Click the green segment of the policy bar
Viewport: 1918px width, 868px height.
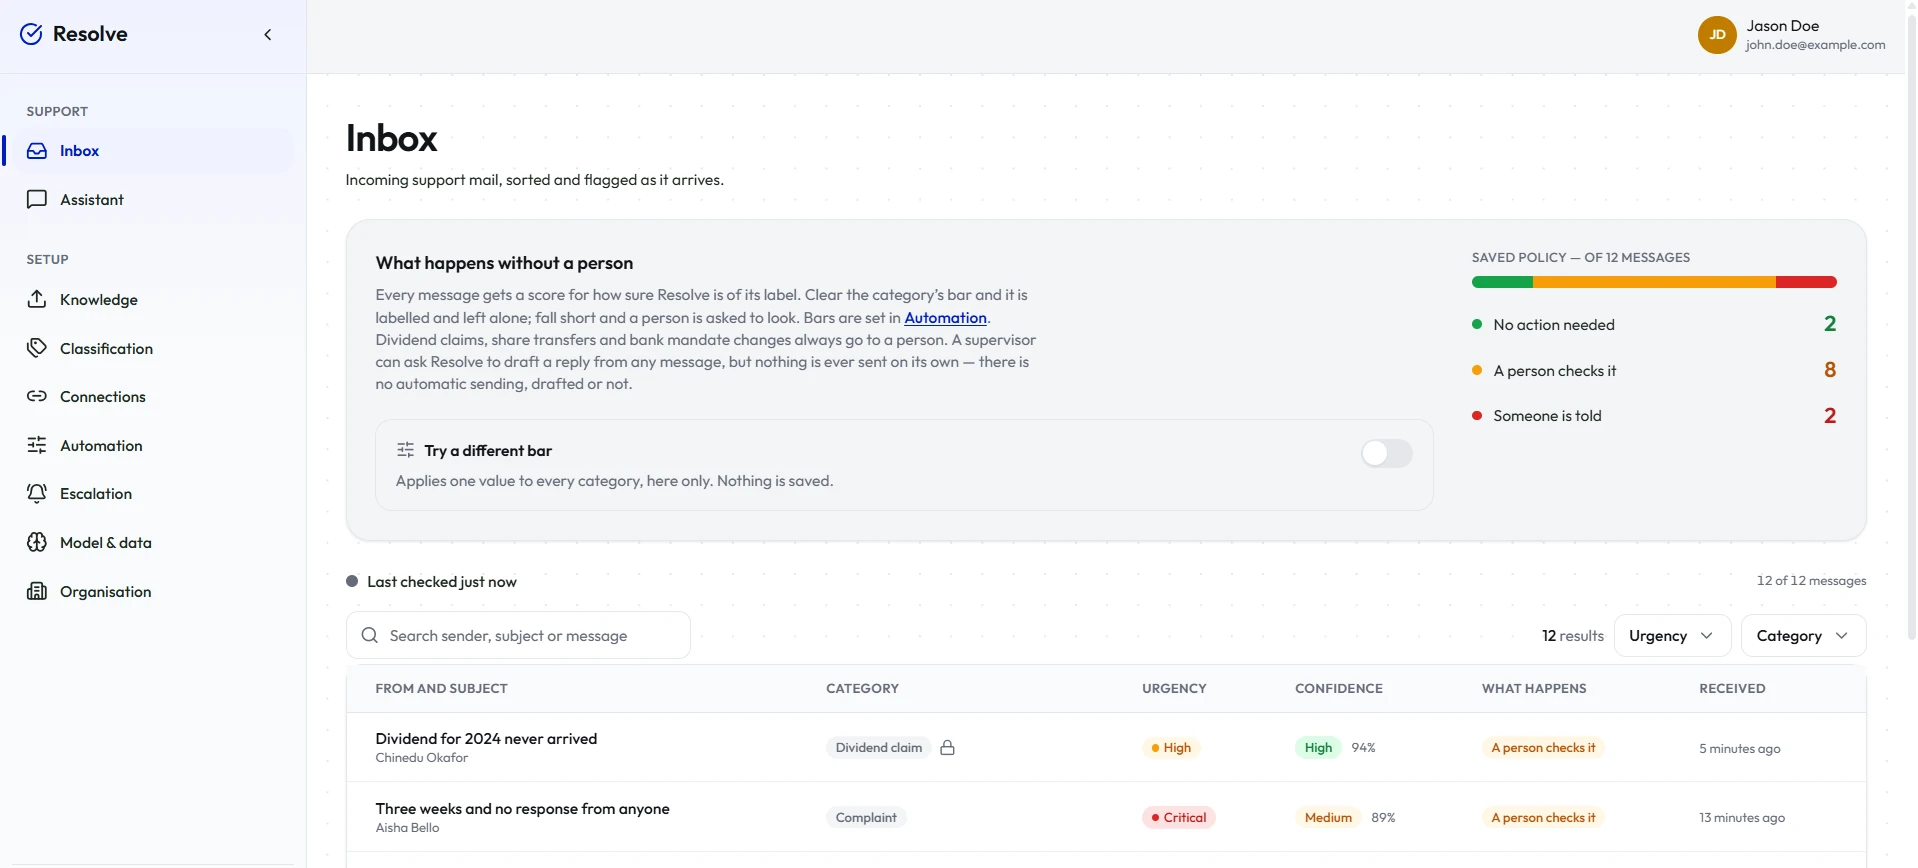pyautogui.click(x=1502, y=282)
